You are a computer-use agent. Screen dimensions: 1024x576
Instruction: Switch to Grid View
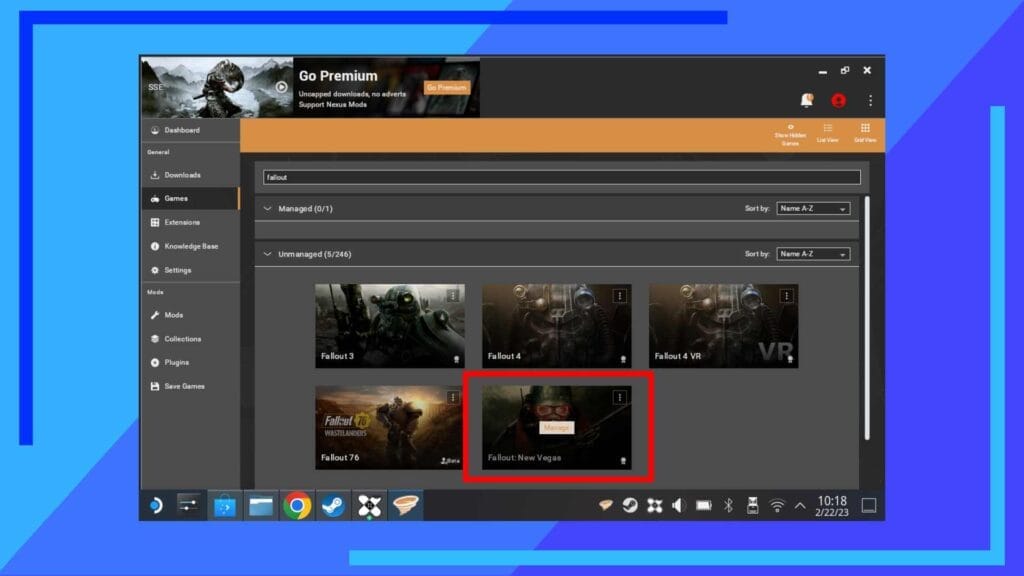(x=865, y=133)
